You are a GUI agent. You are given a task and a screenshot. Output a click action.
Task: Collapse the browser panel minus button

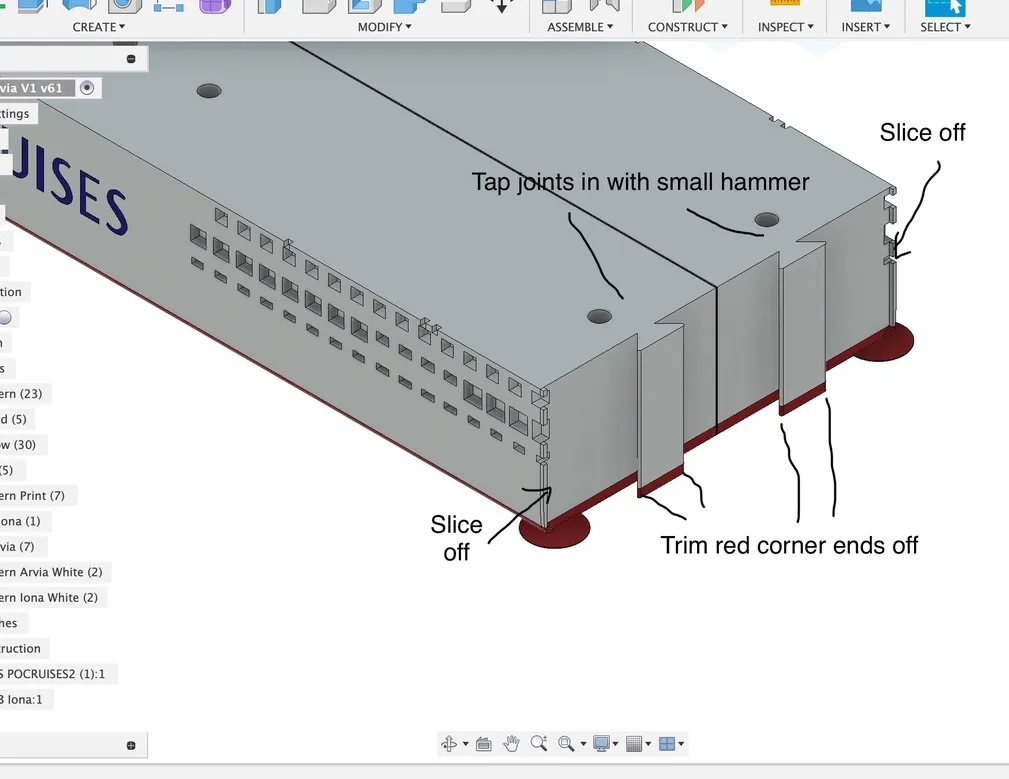131,59
